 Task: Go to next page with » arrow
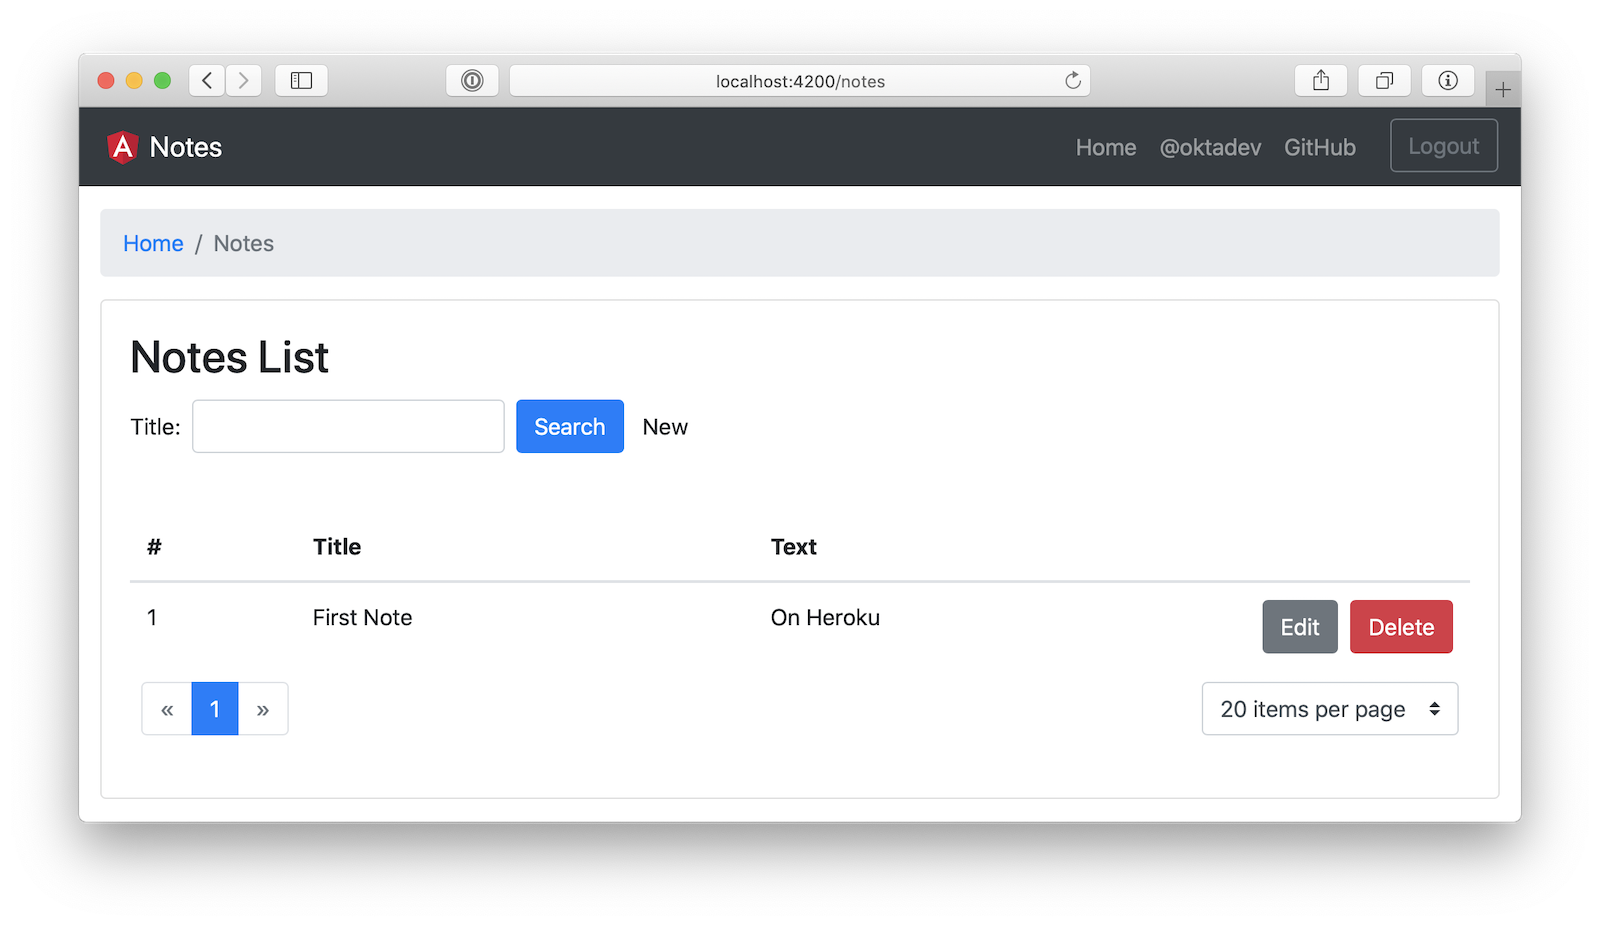(263, 709)
